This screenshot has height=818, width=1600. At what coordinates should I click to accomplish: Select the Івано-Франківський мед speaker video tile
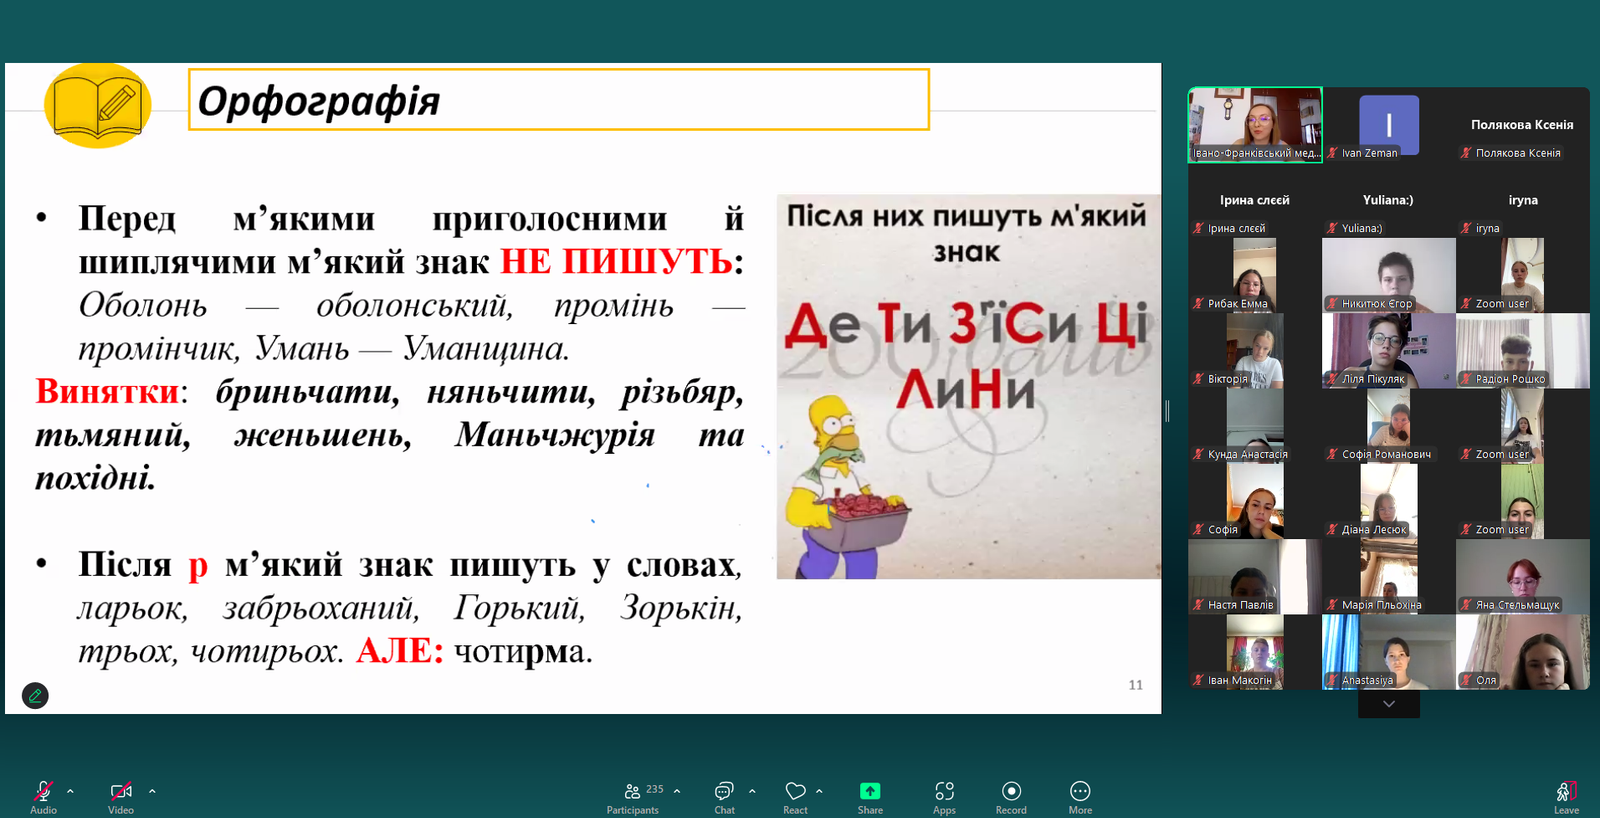tap(1255, 125)
